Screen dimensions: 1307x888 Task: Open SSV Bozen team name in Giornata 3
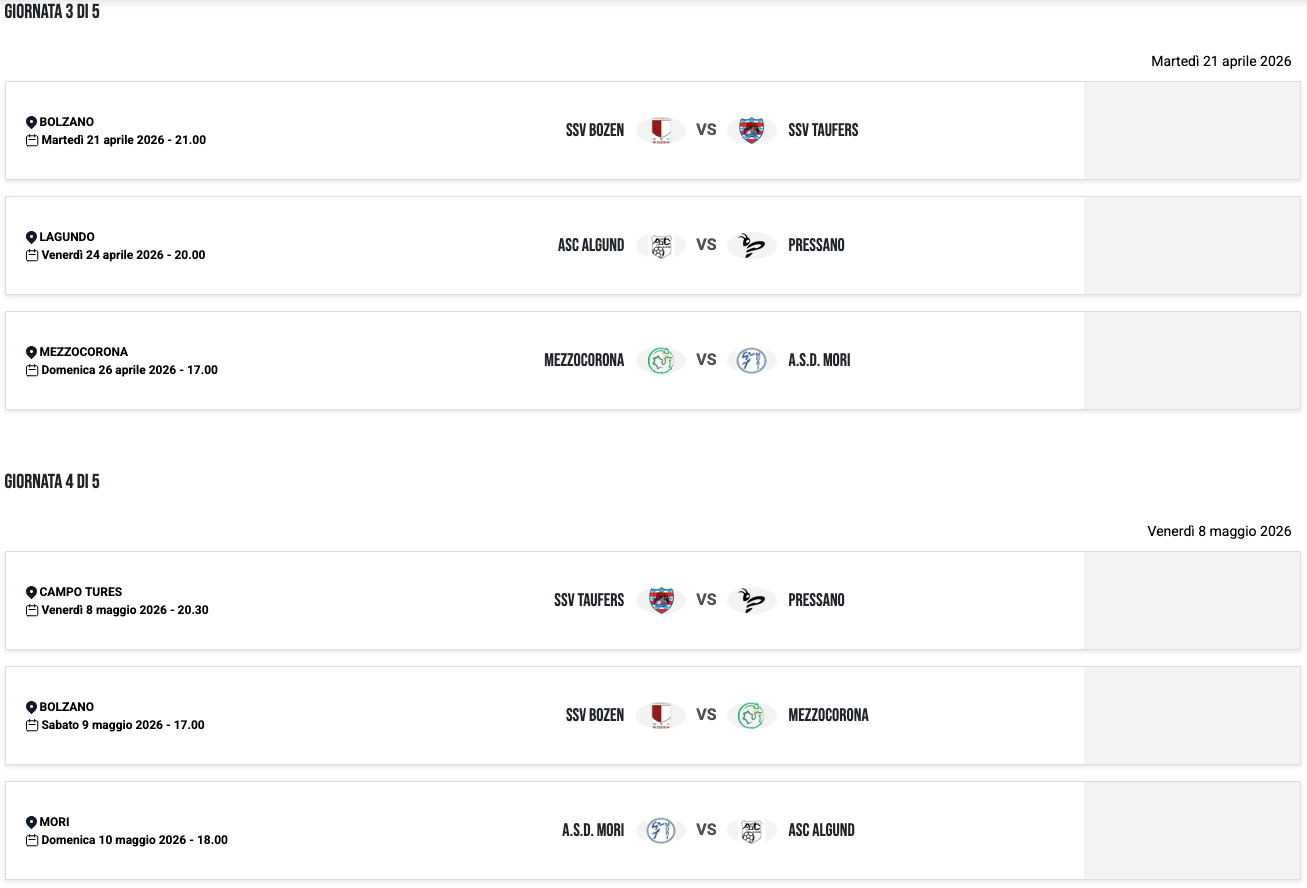tap(595, 130)
